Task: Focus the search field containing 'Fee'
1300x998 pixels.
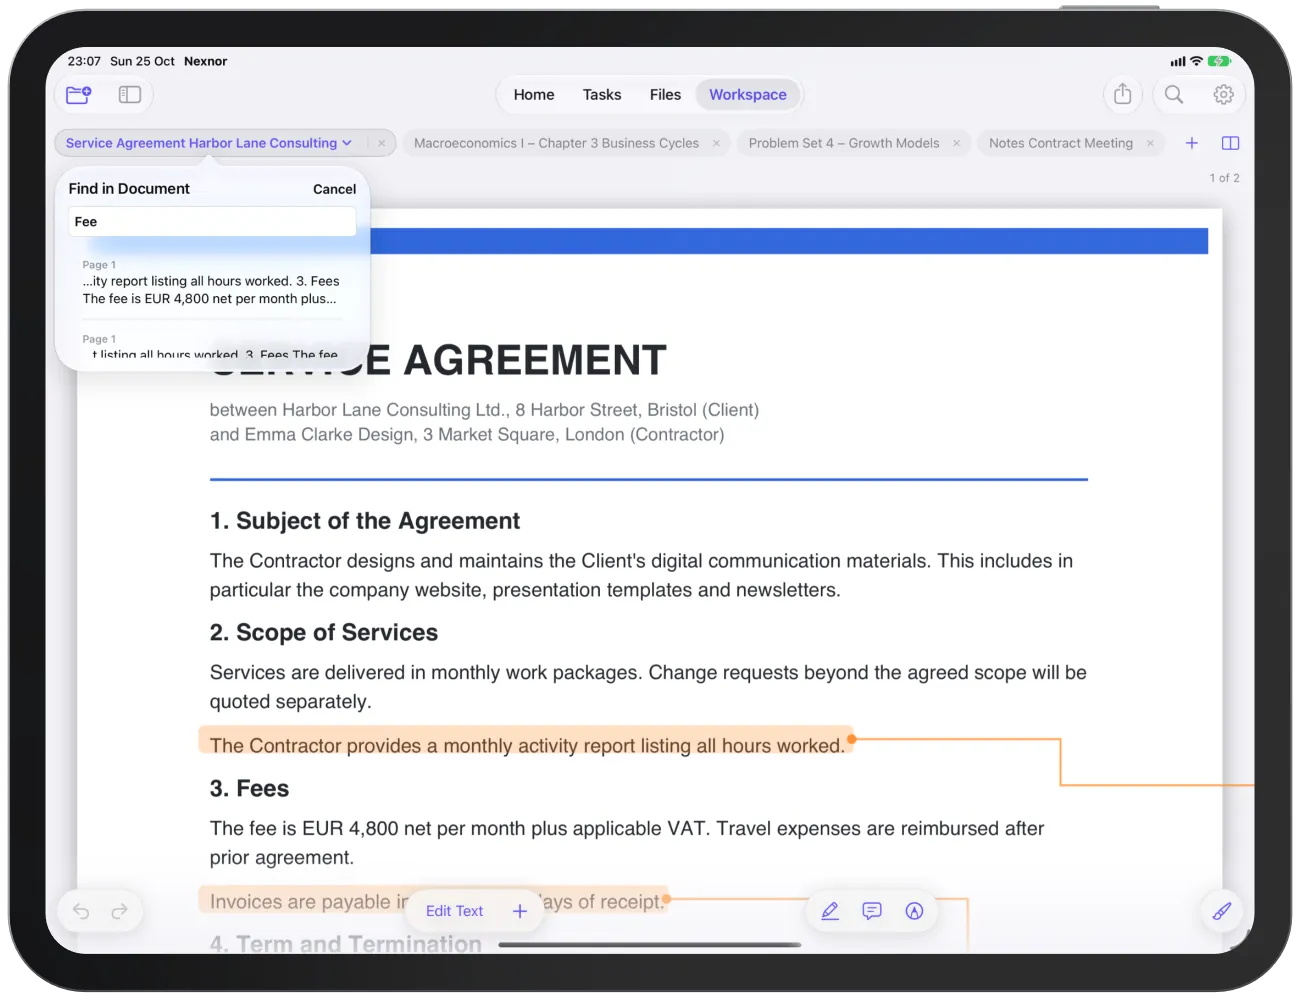Action: click(212, 222)
